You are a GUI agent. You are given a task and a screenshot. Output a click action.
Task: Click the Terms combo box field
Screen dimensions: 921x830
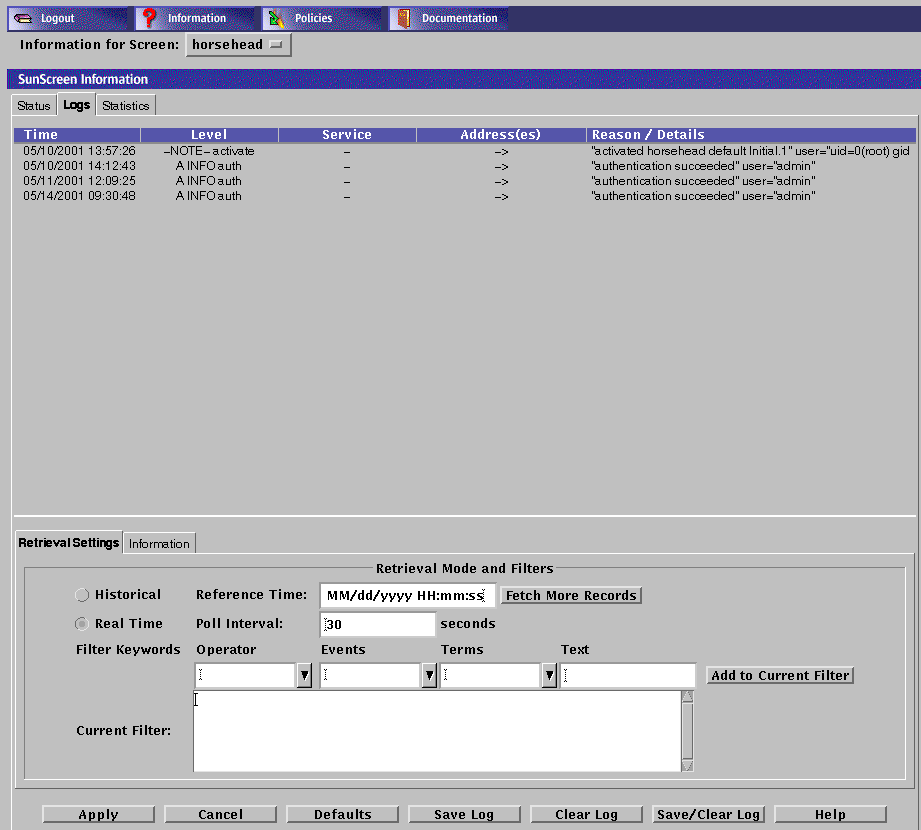point(490,676)
